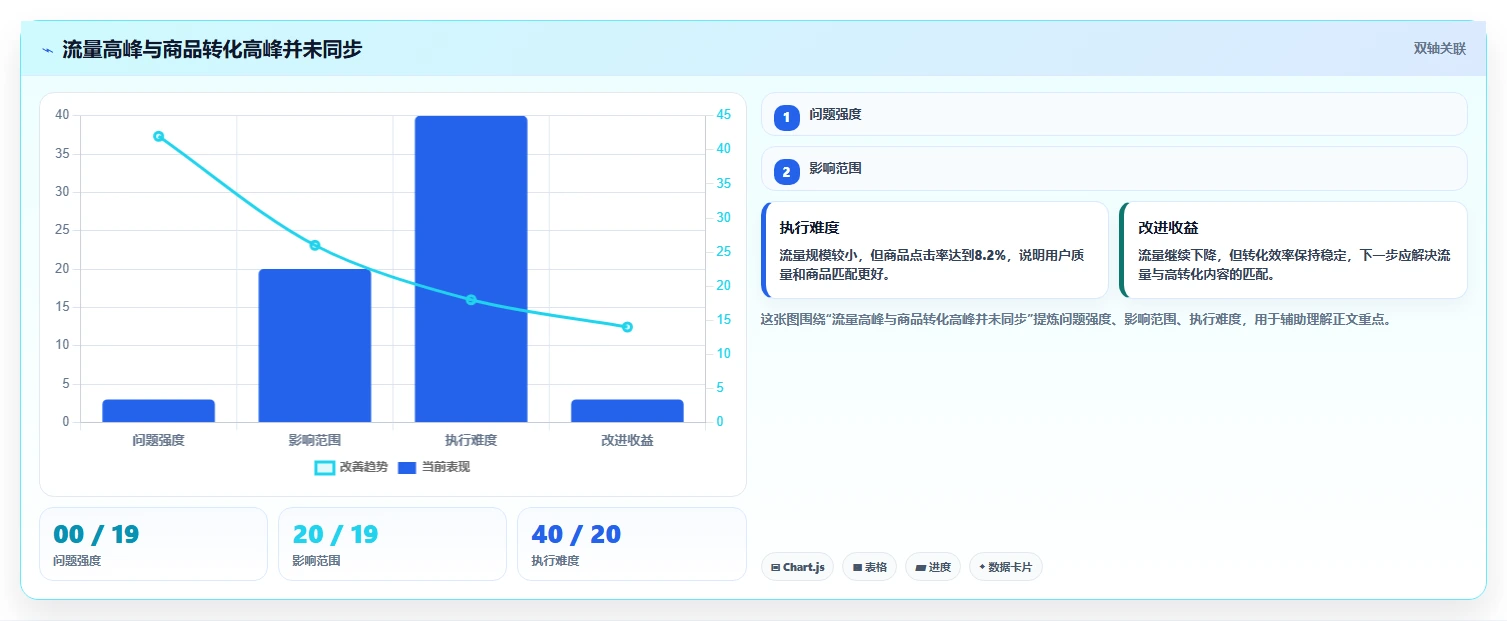
Task: Click the trend line point on the 执行难度 bar
Action: coord(471,300)
